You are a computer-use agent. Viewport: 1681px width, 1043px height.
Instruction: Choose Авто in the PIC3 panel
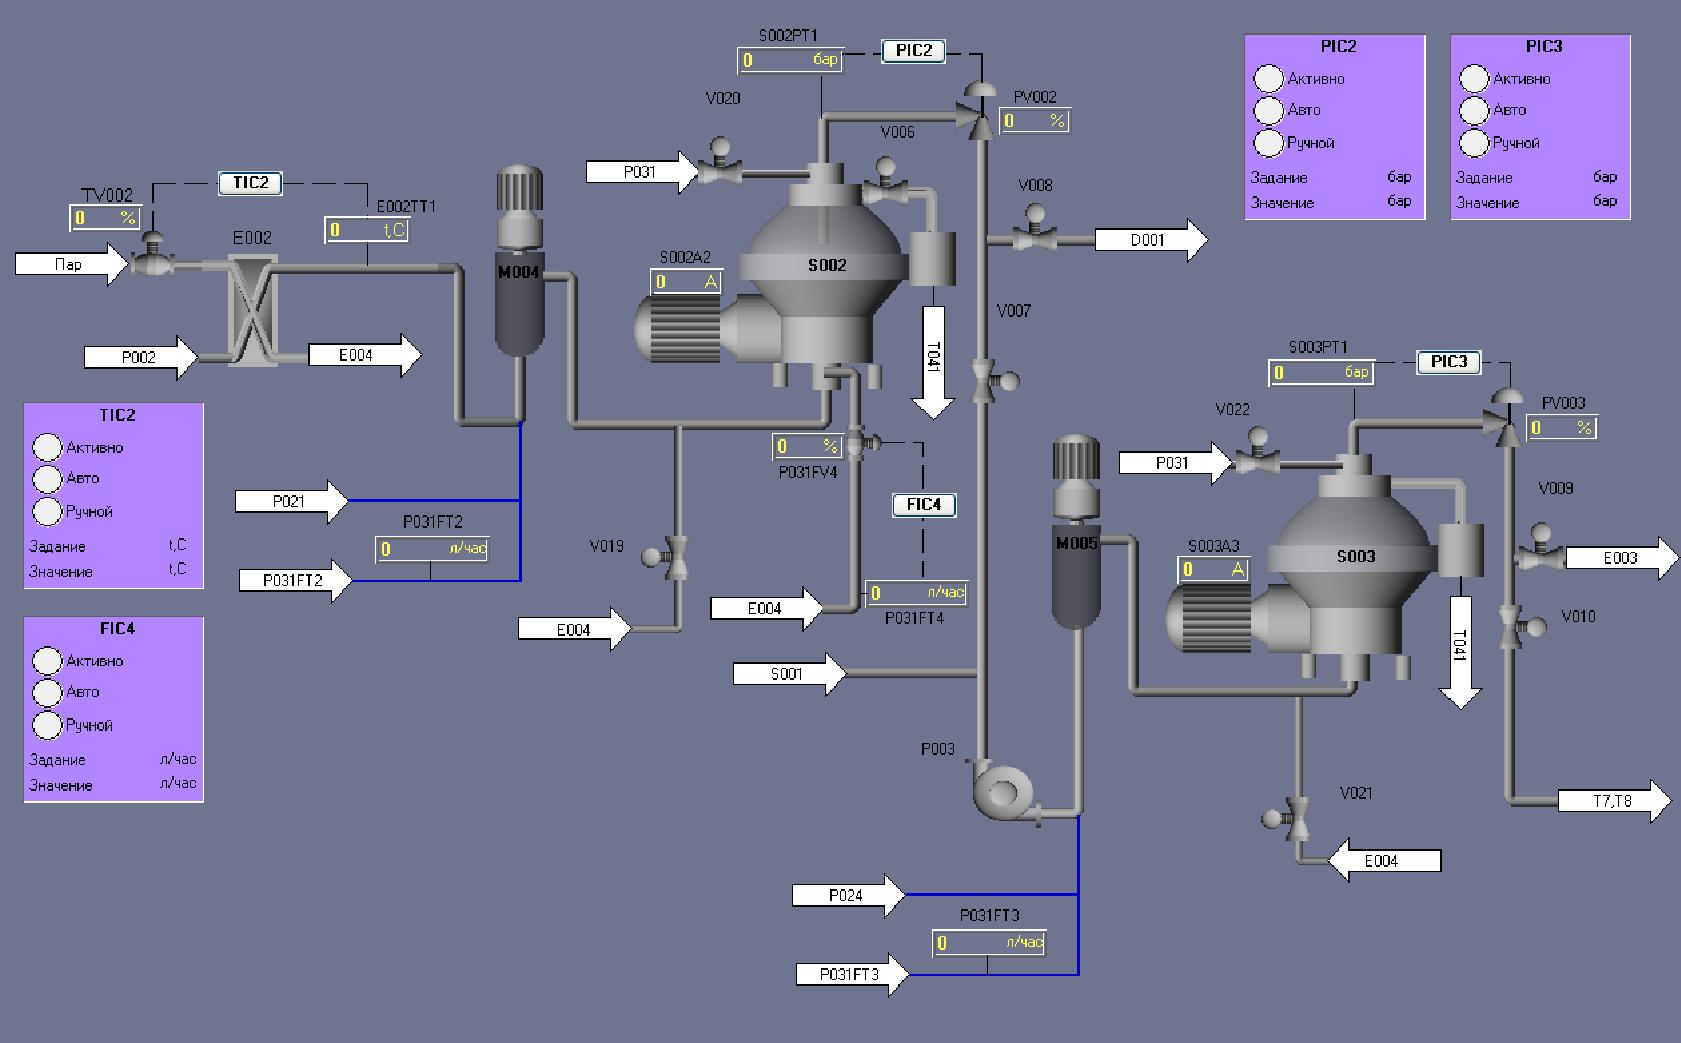[1474, 110]
